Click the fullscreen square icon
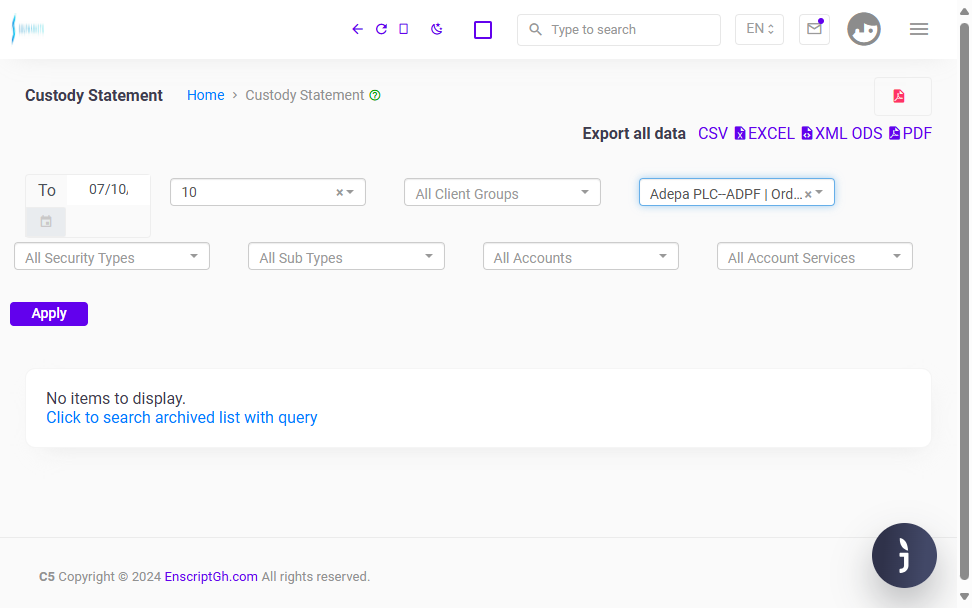The image size is (972, 608). point(483,30)
